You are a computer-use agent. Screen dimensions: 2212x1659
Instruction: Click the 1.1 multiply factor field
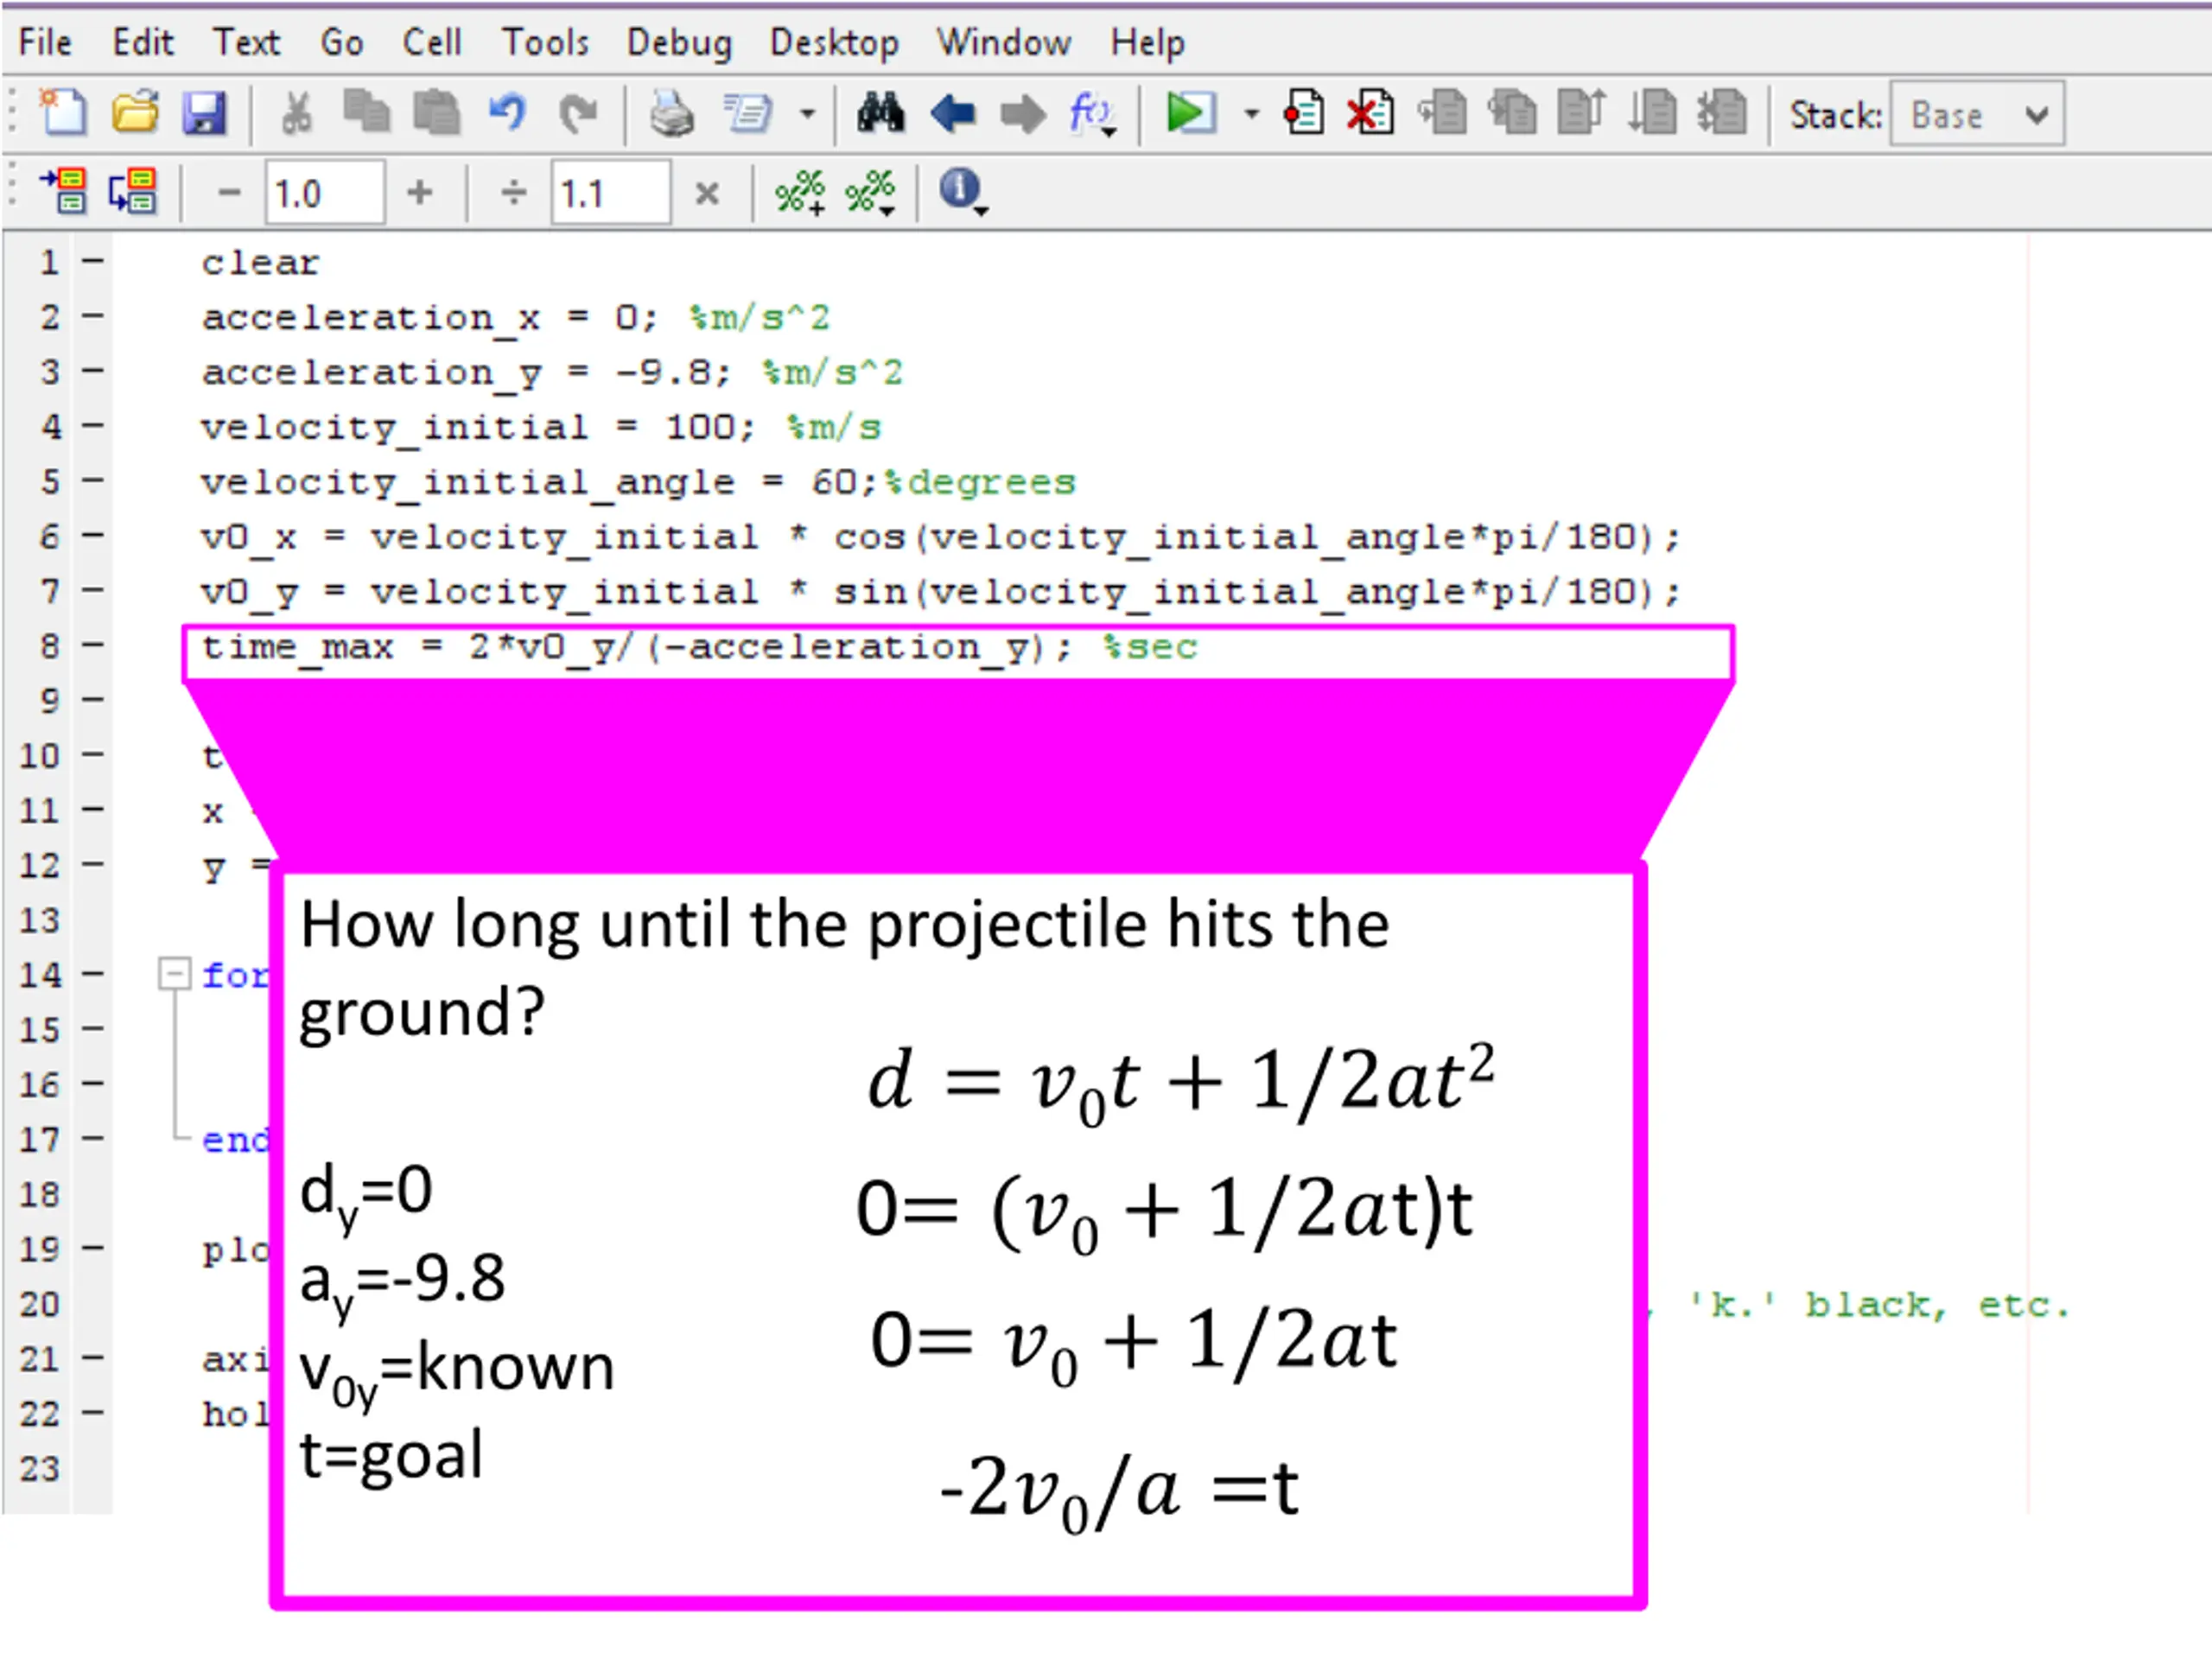(x=610, y=193)
